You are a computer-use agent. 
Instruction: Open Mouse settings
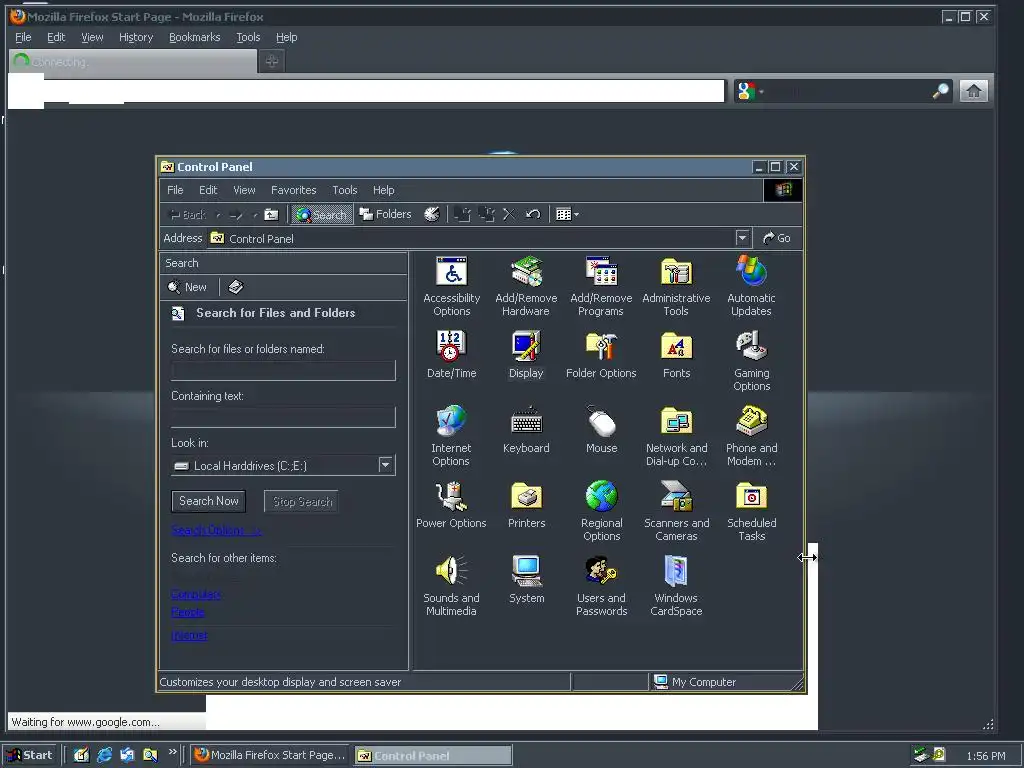pyautogui.click(x=601, y=430)
